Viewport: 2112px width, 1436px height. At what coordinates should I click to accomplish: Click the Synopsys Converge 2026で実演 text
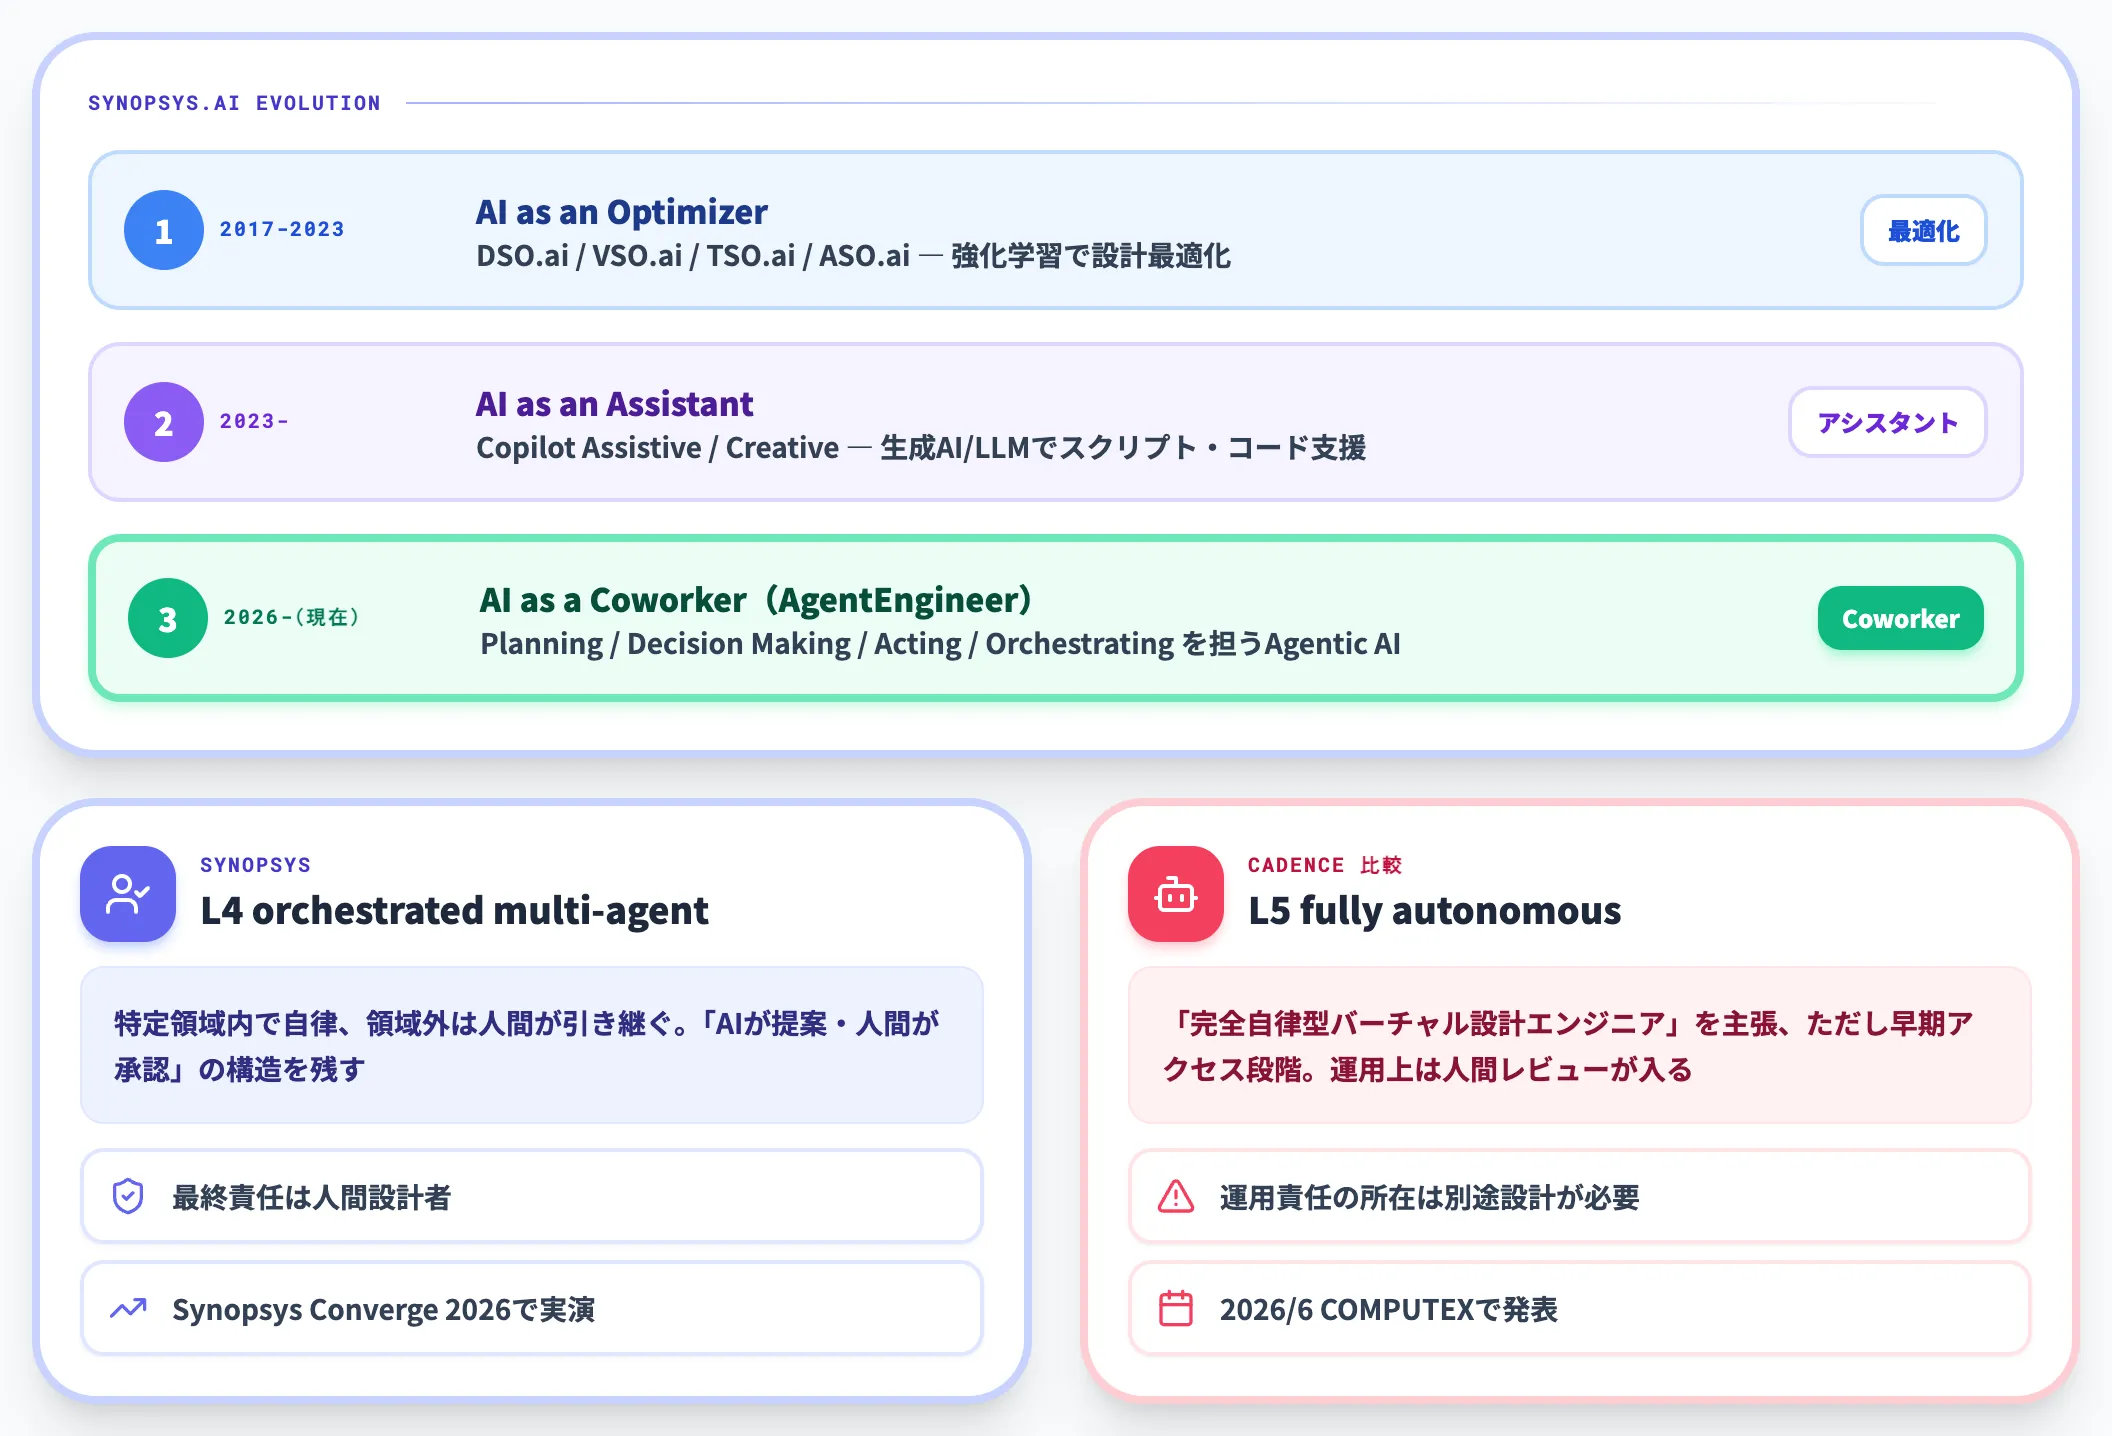point(383,1309)
